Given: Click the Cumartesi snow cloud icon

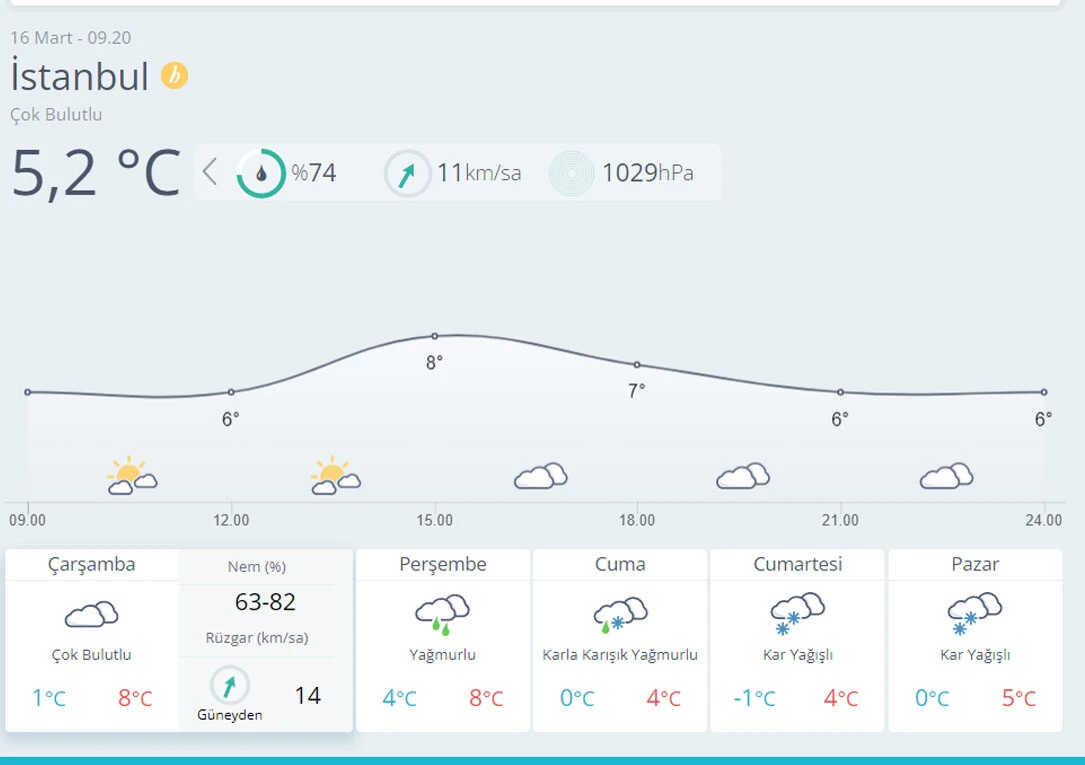Looking at the screenshot, I should point(797,614).
